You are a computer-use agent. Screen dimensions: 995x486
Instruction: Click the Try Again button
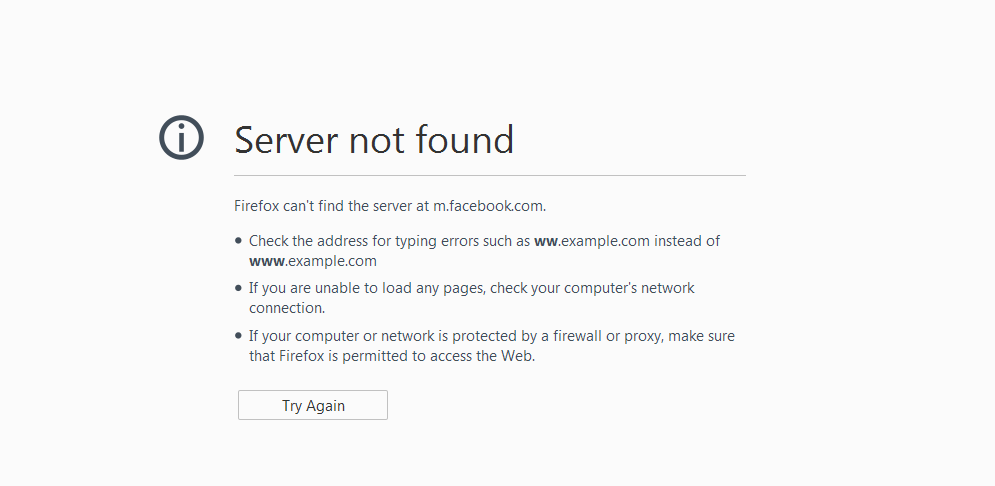tap(313, 405)
